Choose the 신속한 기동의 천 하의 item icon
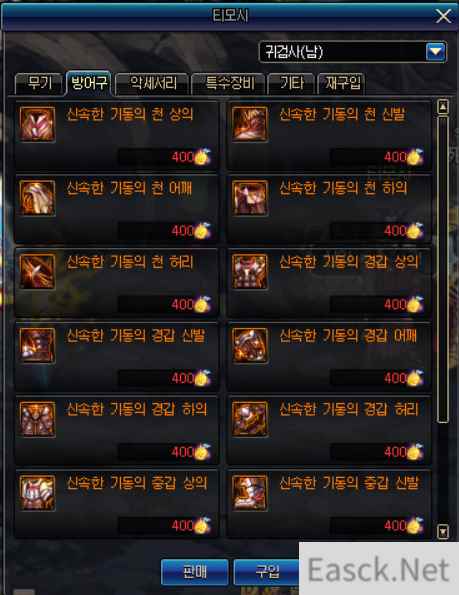This screenshot has width=459, height=595. tap(250, 198)
